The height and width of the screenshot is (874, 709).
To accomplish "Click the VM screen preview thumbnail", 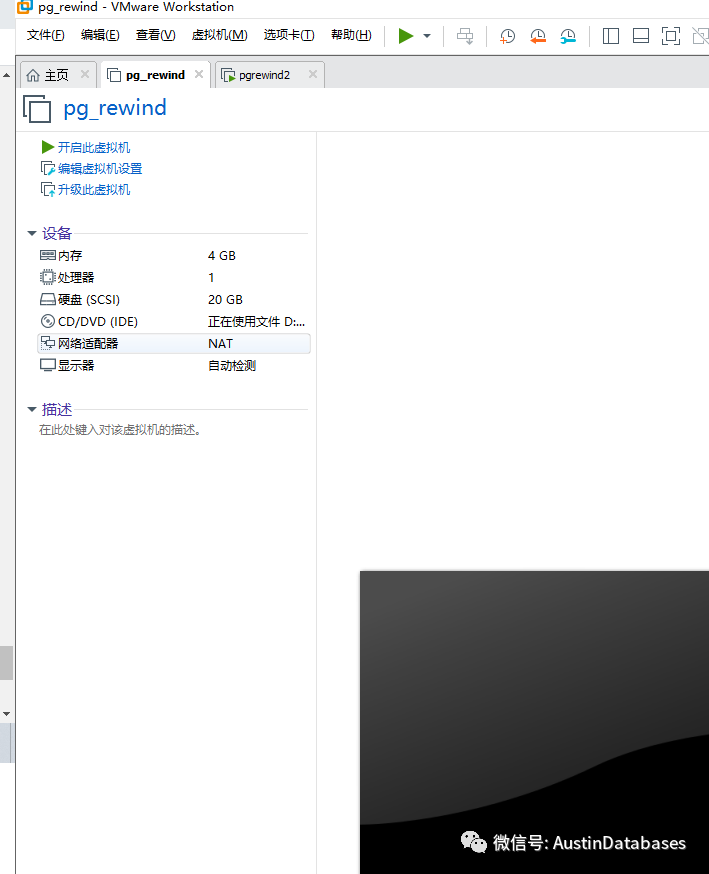I will 535,722.
